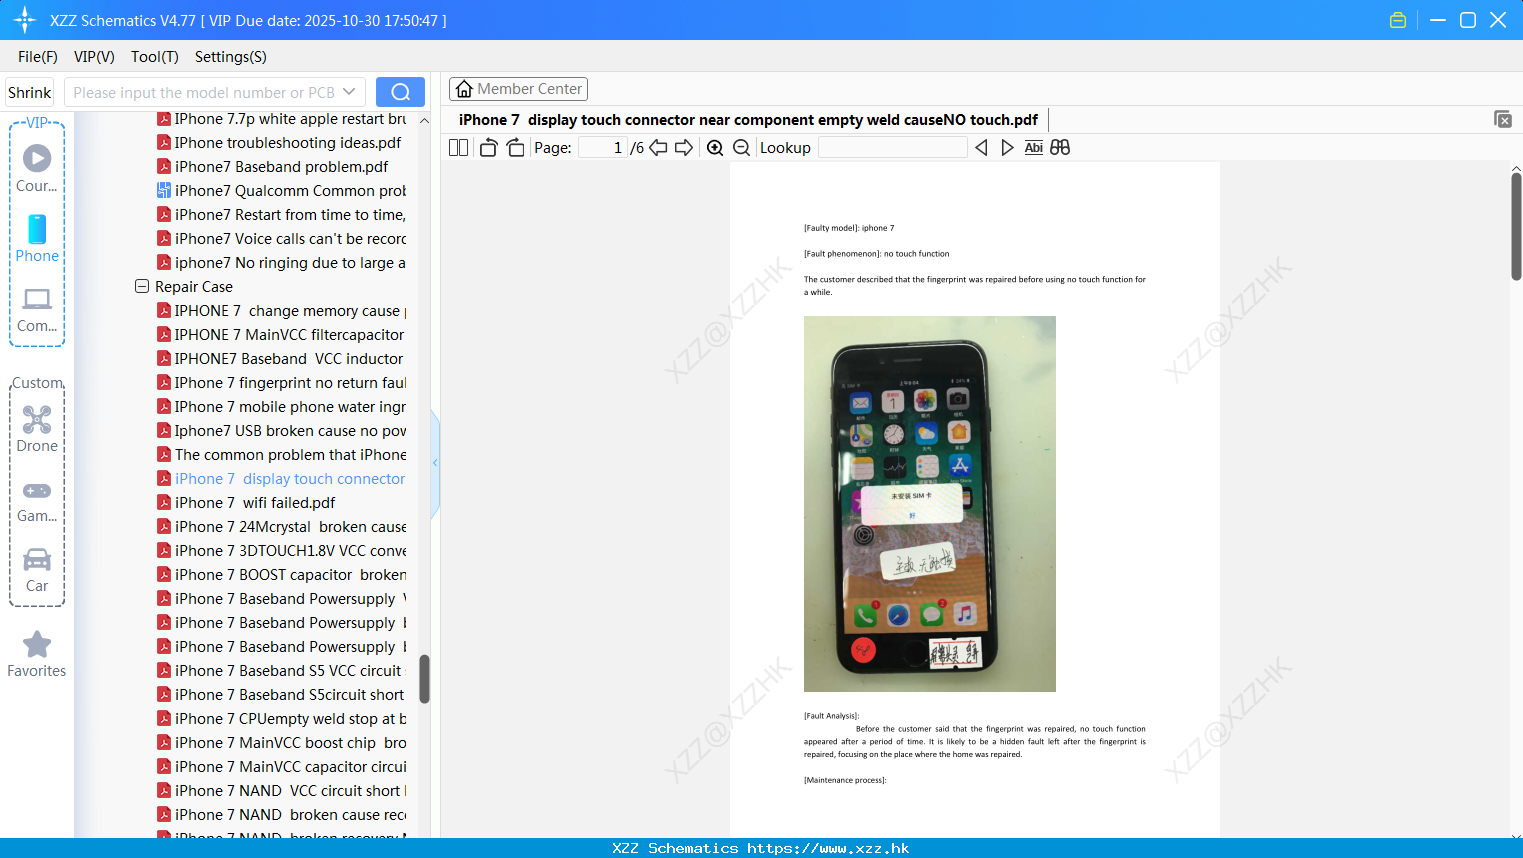Click the yellow toolbox icon in title bar

point(1398,20)
